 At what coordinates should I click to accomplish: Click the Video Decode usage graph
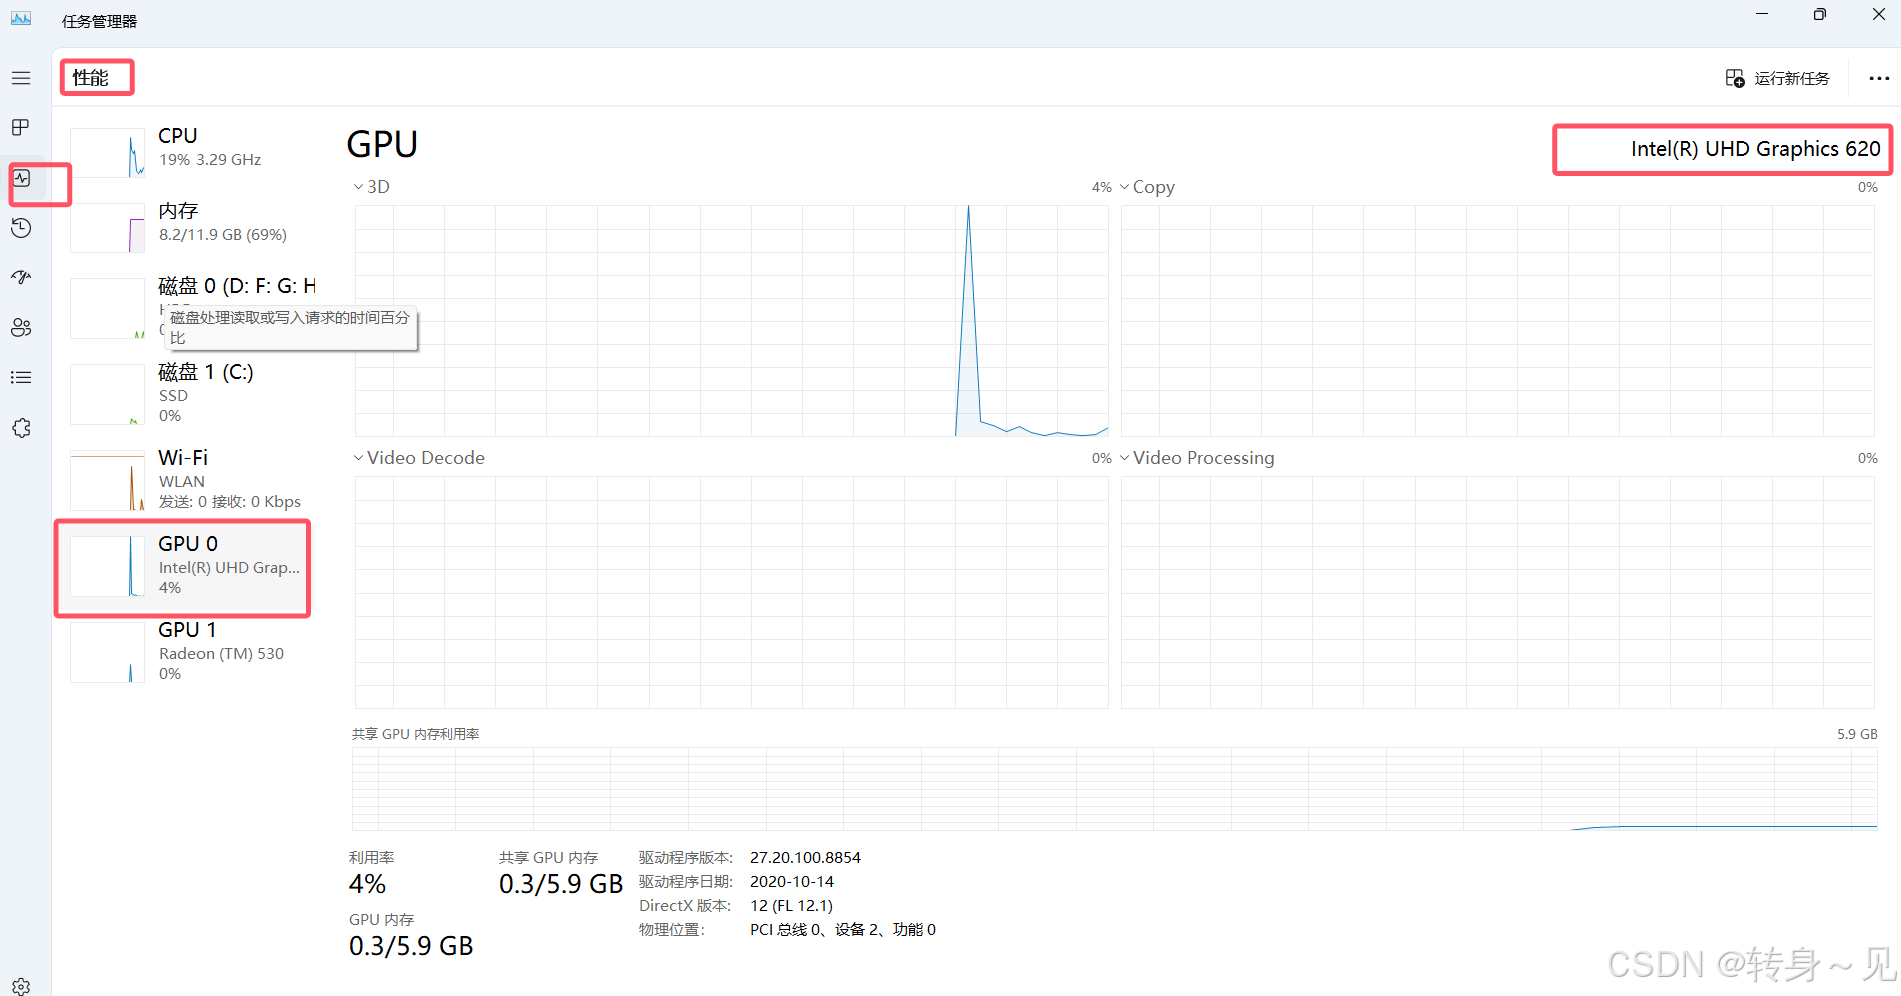(731, 592)
